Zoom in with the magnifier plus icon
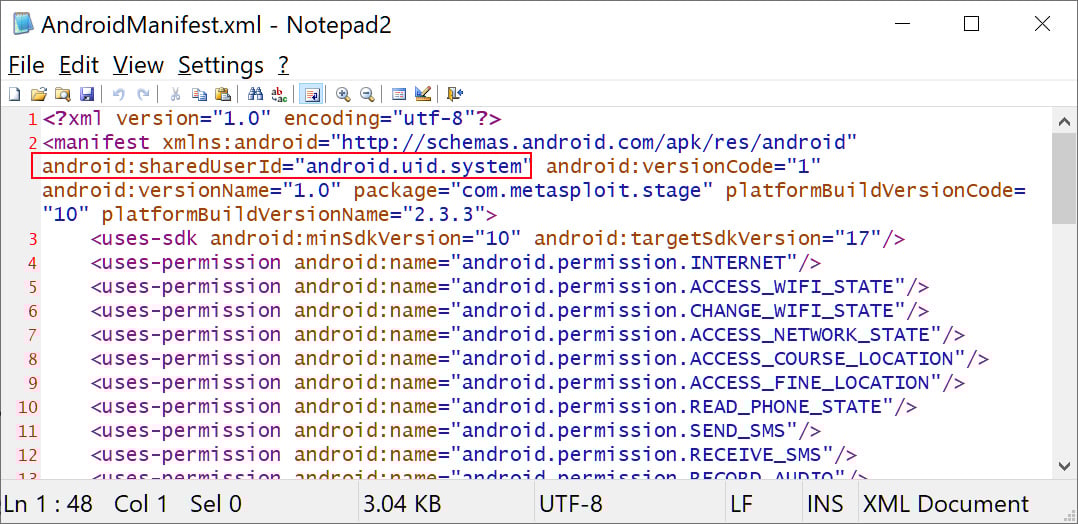1078x524 pixels. click(x=343, y=94)
